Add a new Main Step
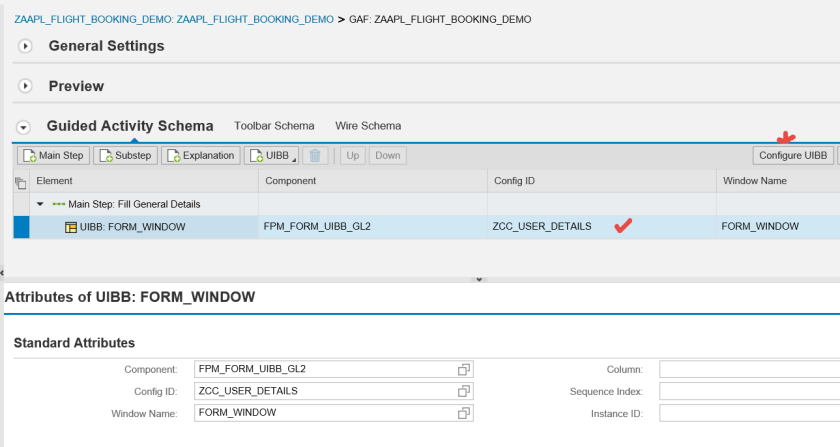Viewport: 840px width, 447px height. tap(53, 156)
